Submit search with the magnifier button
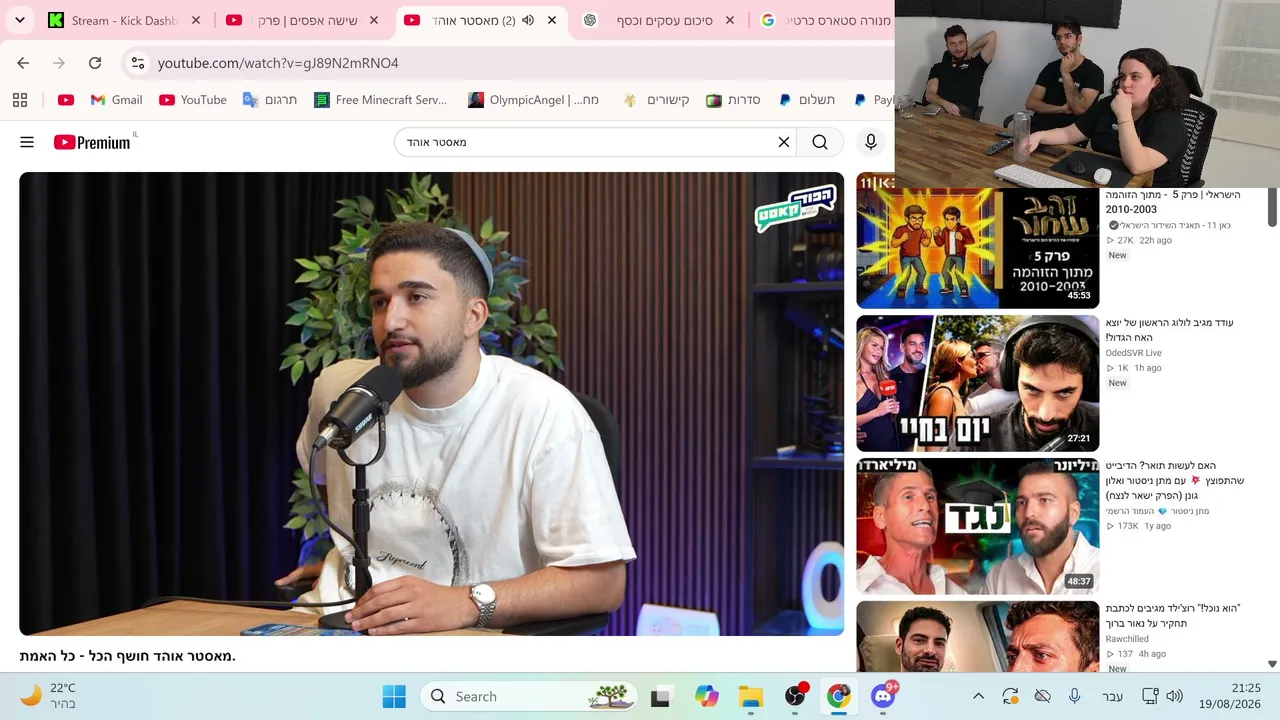1280x720 pixels. [820, 142]
